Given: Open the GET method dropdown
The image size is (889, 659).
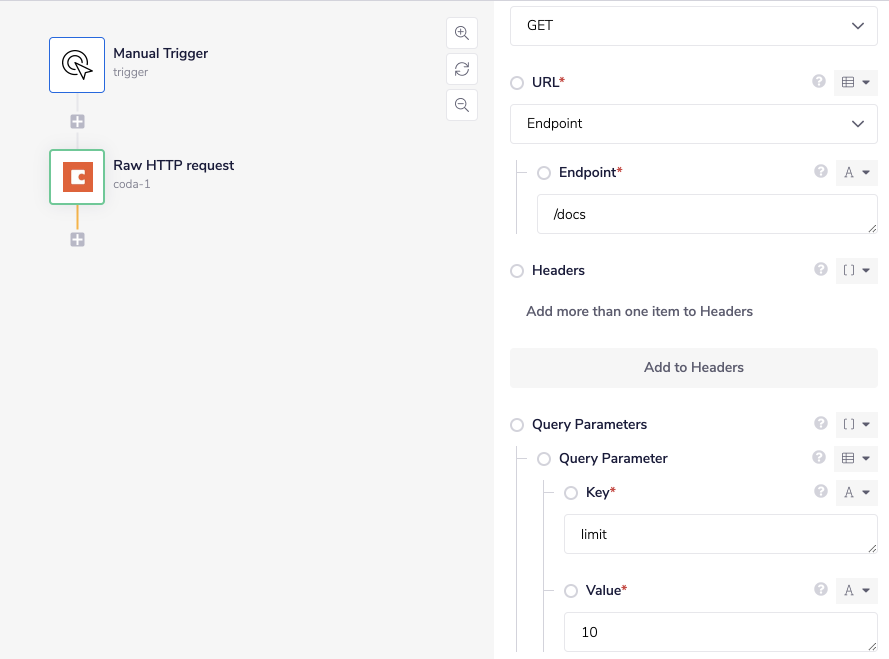Looking at the screenshot, I should [x=694, y=26].
